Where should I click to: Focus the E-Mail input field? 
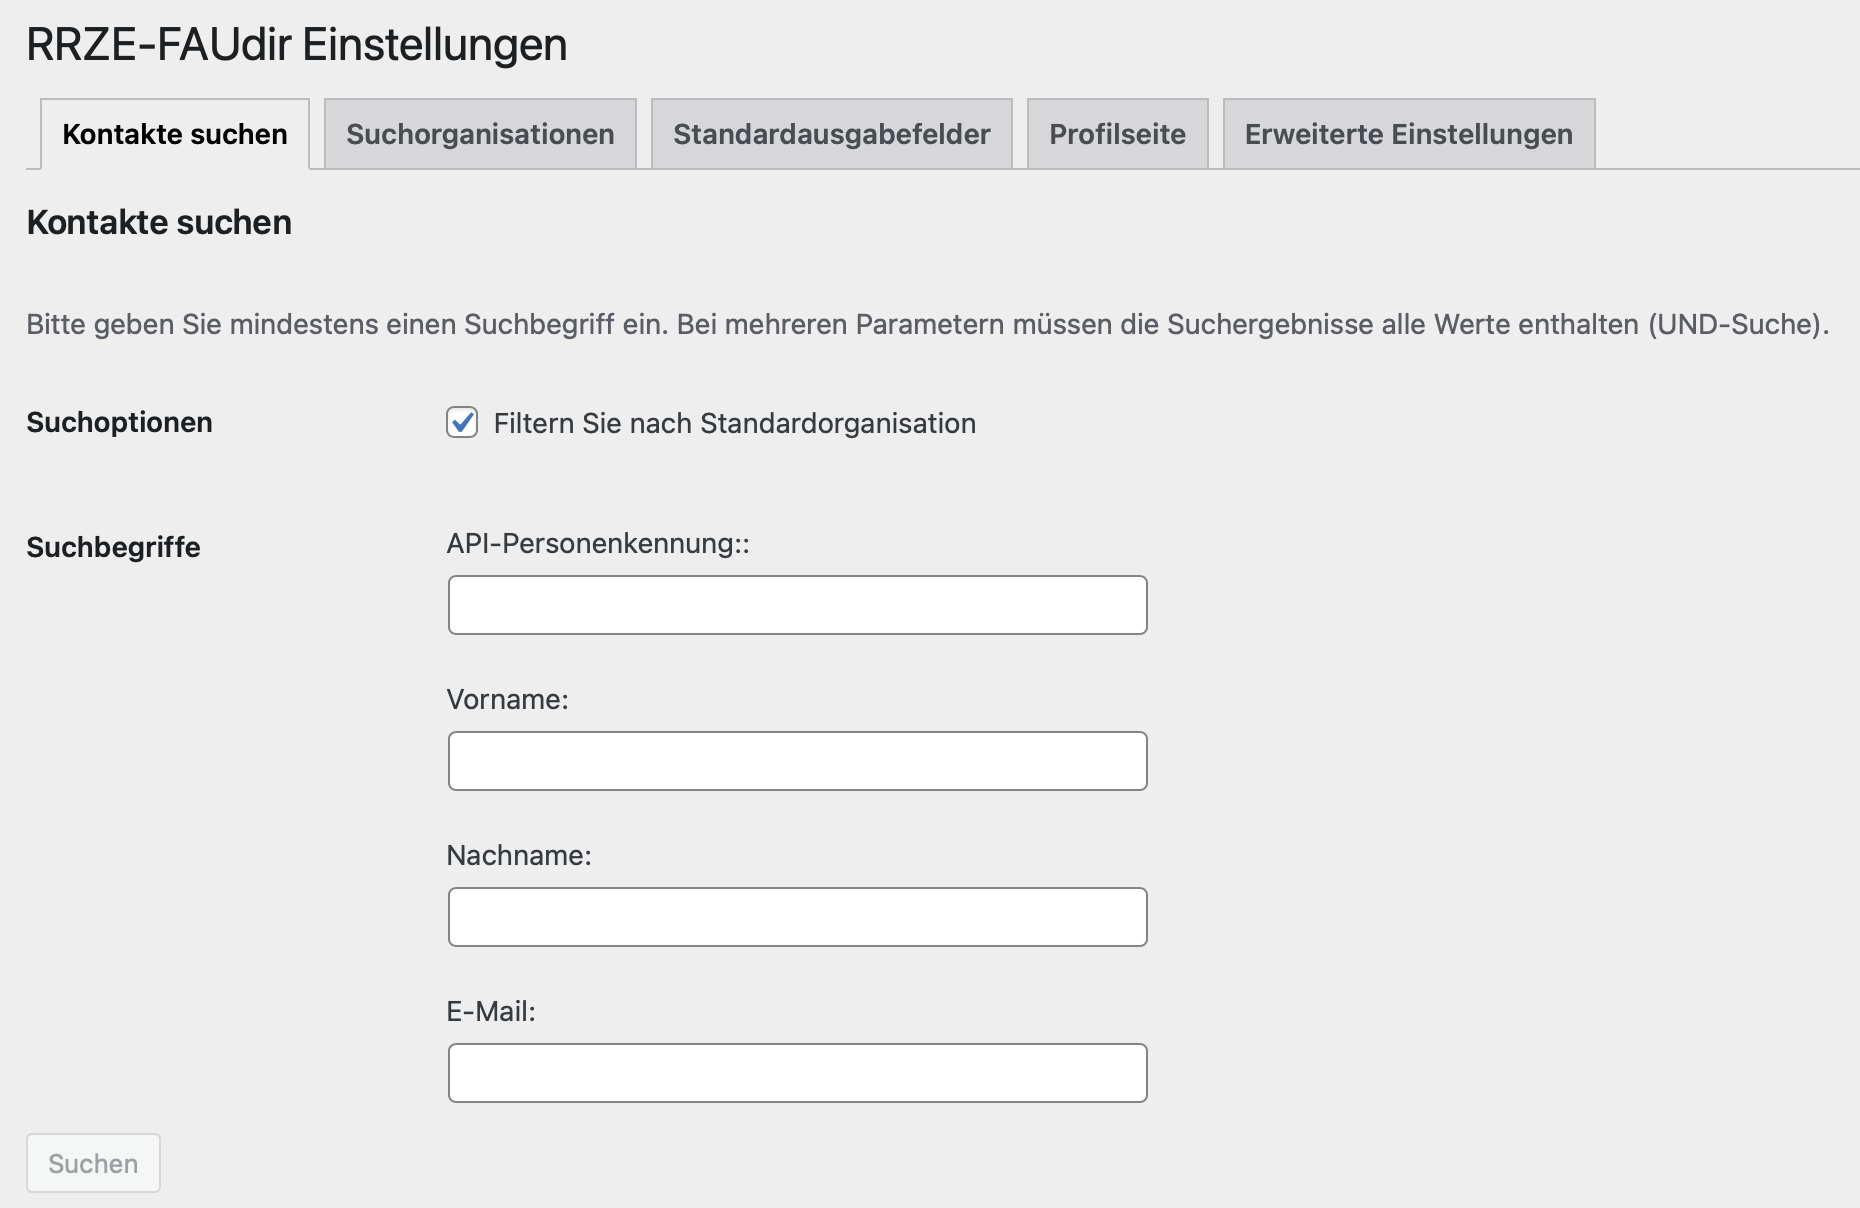[x=797, y=1073]
